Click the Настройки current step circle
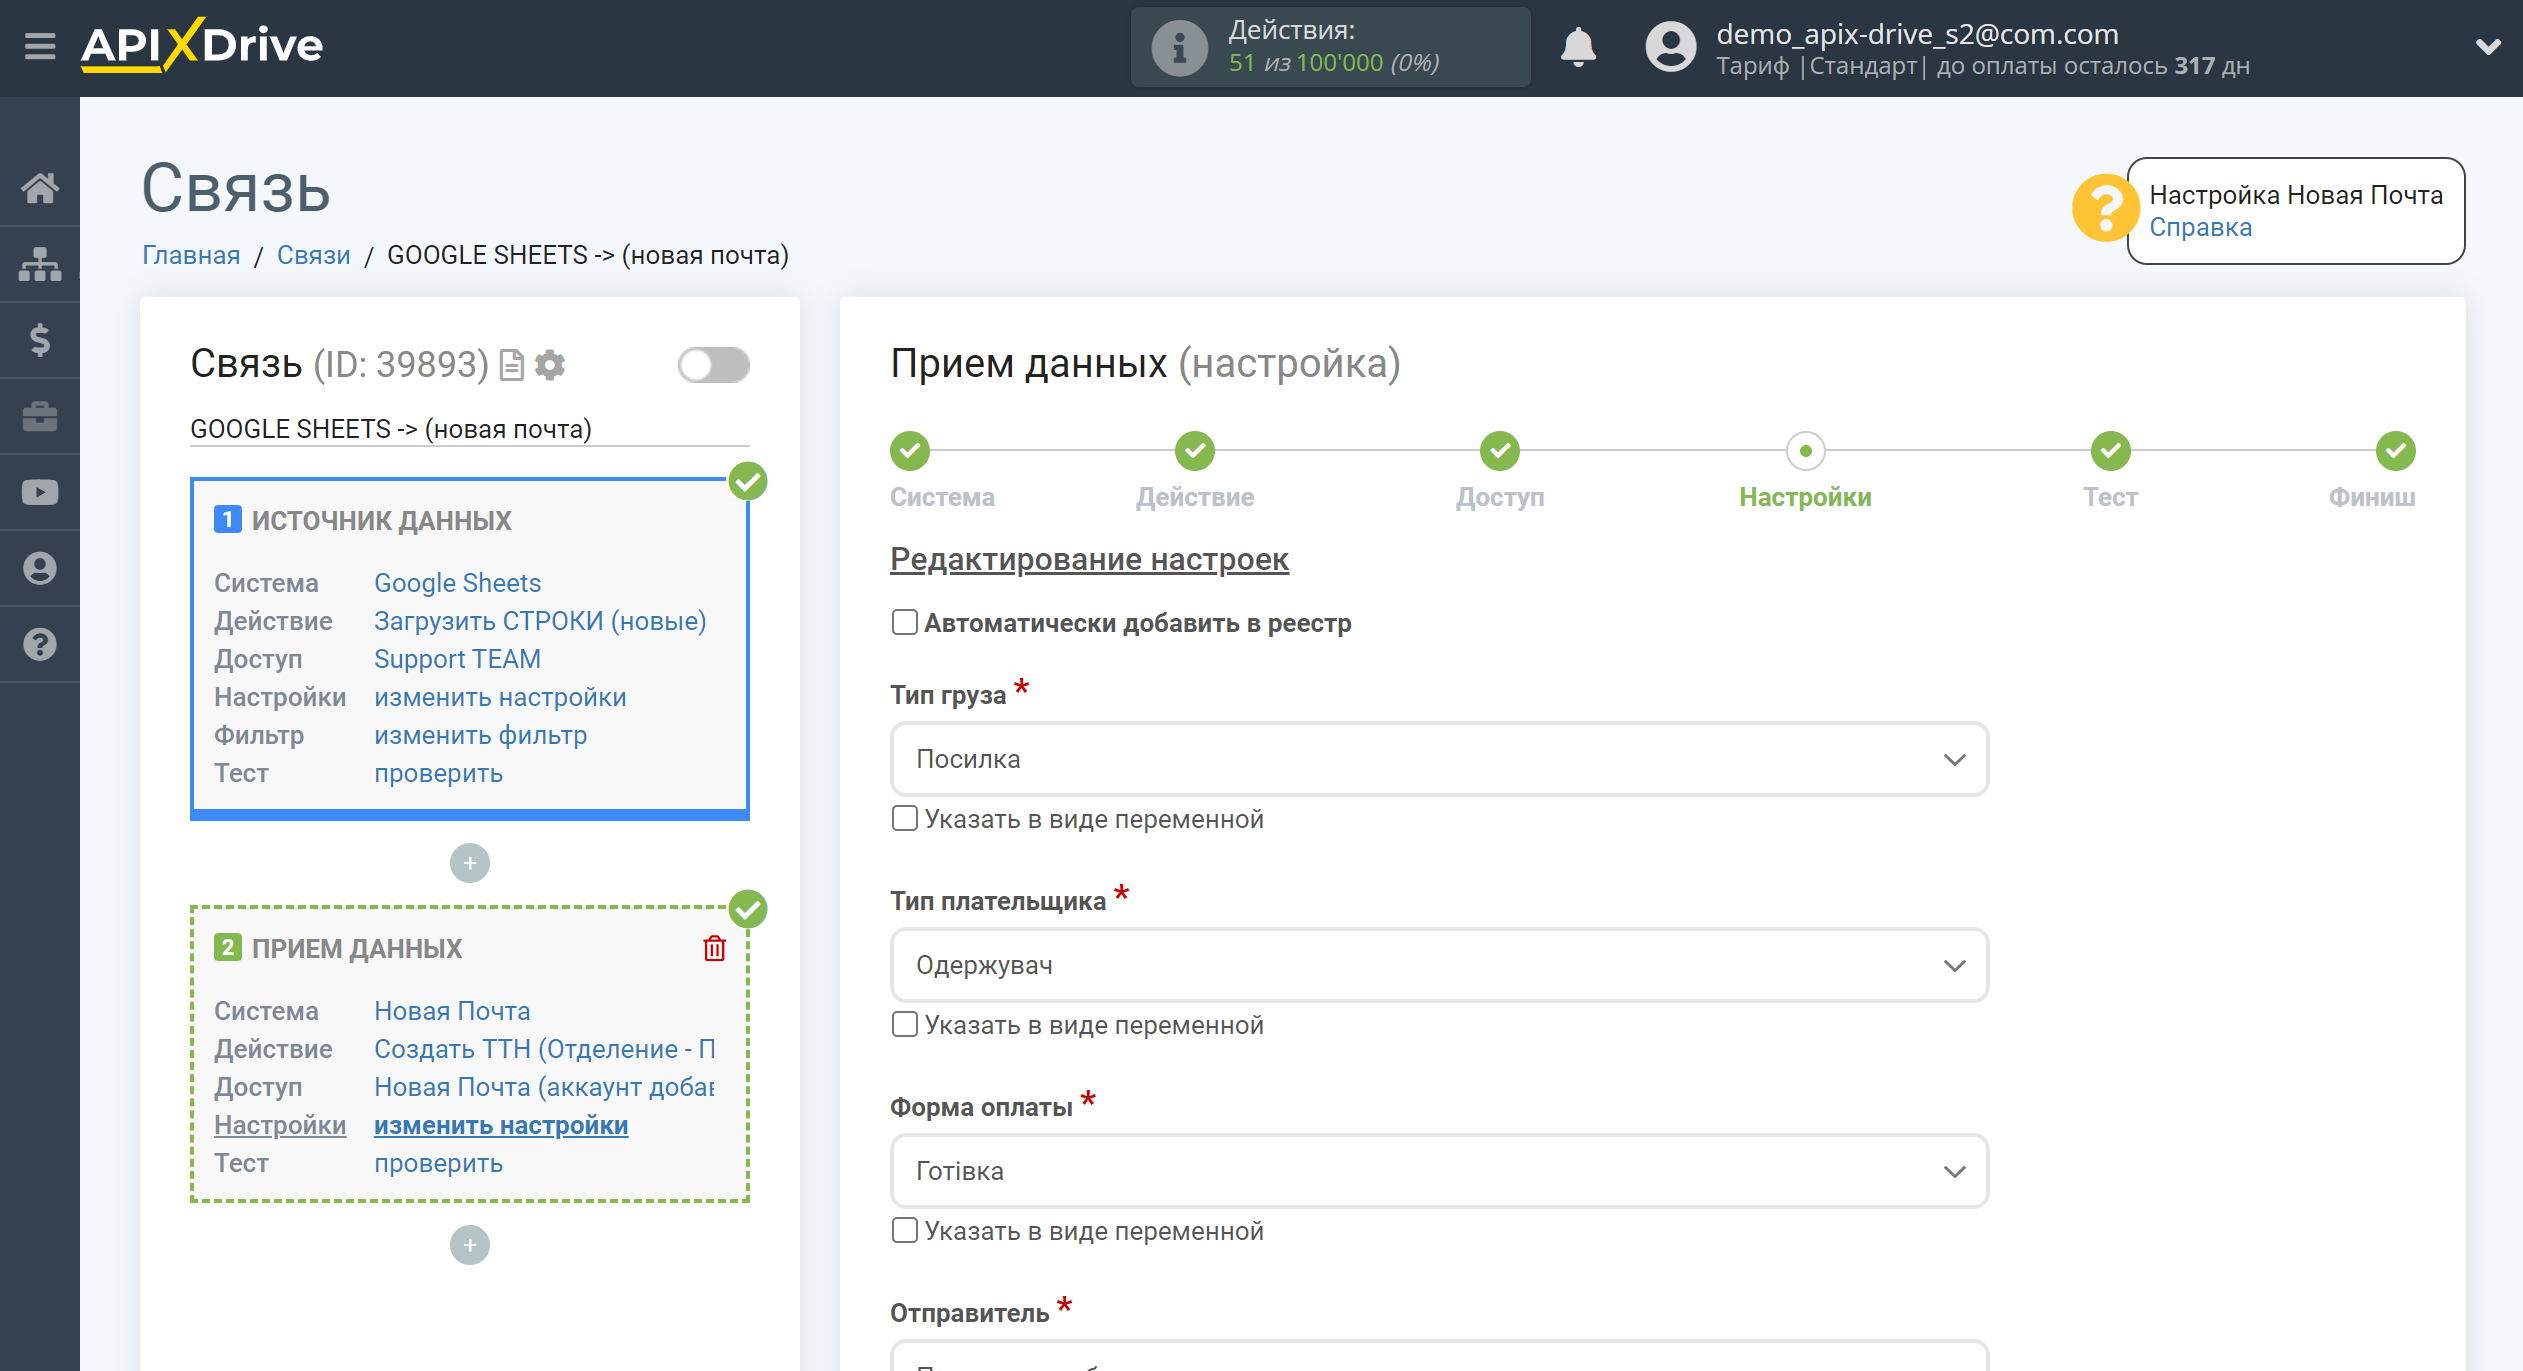2523x1371 pixels. tap(1805, 451)
